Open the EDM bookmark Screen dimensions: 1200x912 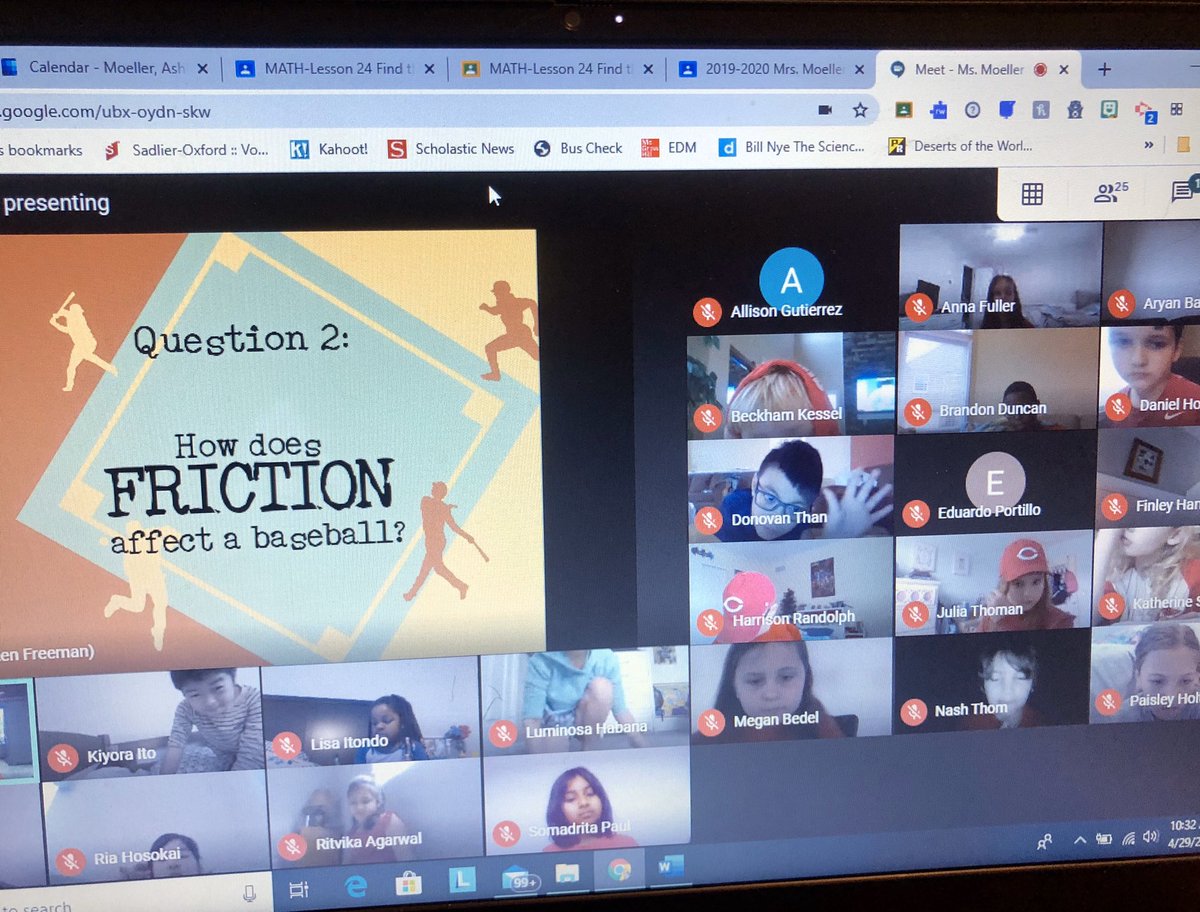[x=668, y=147]
